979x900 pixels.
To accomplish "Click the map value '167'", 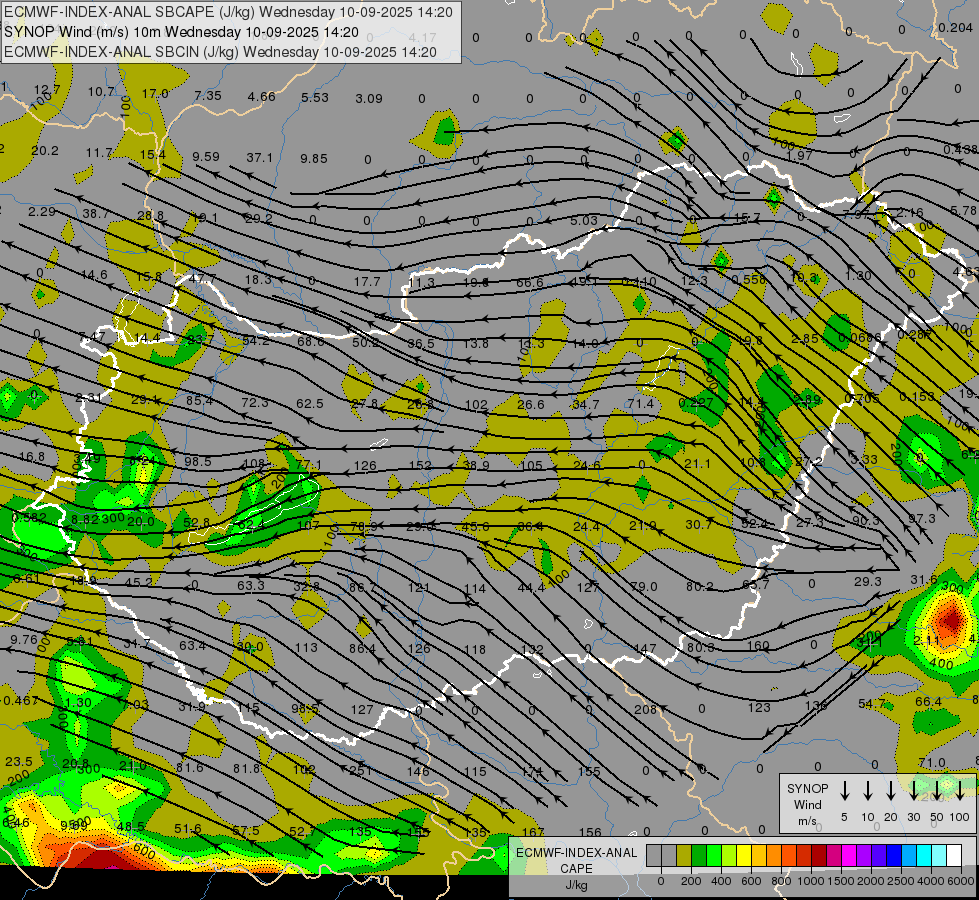I will pyautogui.click(x=533, y=833).
